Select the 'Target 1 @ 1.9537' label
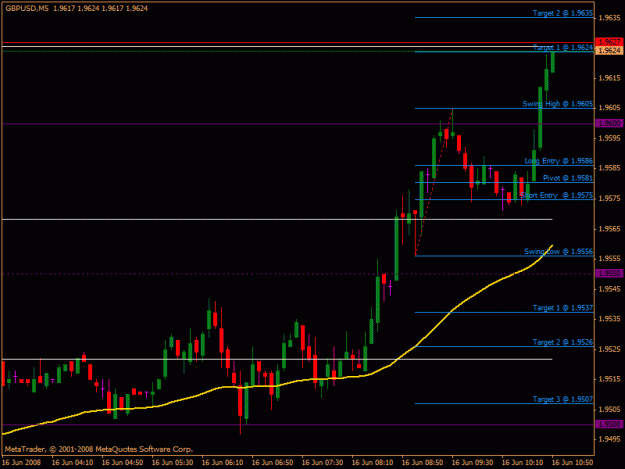Viewport: 625px width, 469px height. pyautogui.click(x=563, y=308)
